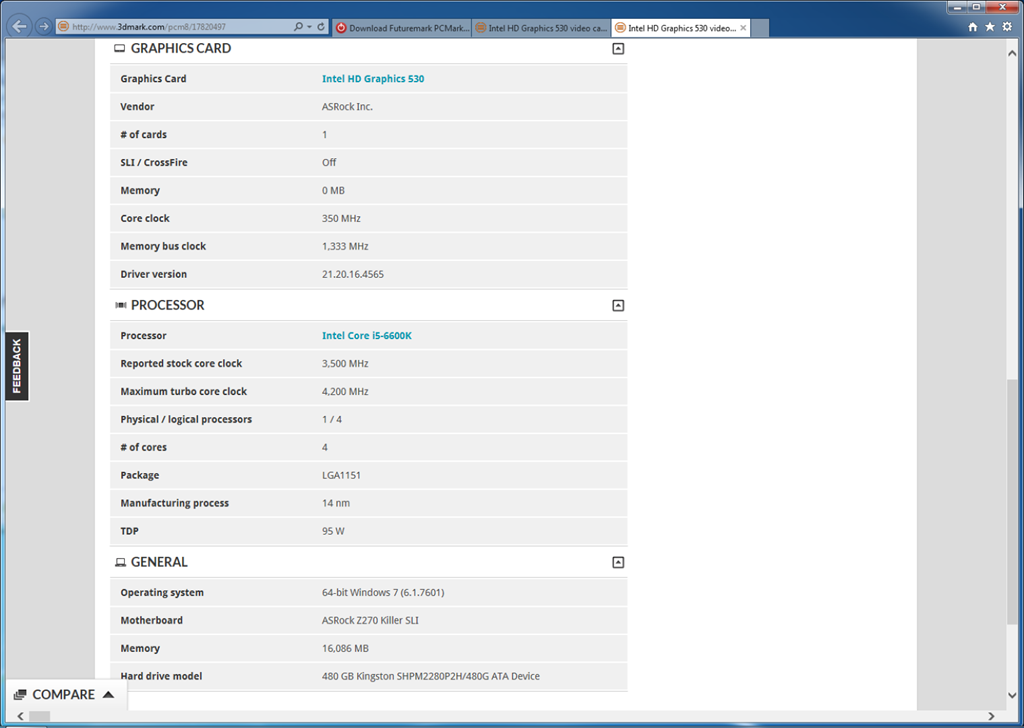Screen dimensions: 1024x728
Task: Collapse the Graphics Card section
Action: 618,48
